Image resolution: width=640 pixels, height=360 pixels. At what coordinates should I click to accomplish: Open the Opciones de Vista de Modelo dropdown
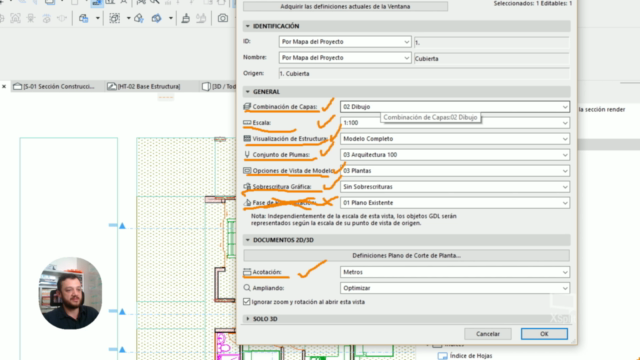point(455,171)
